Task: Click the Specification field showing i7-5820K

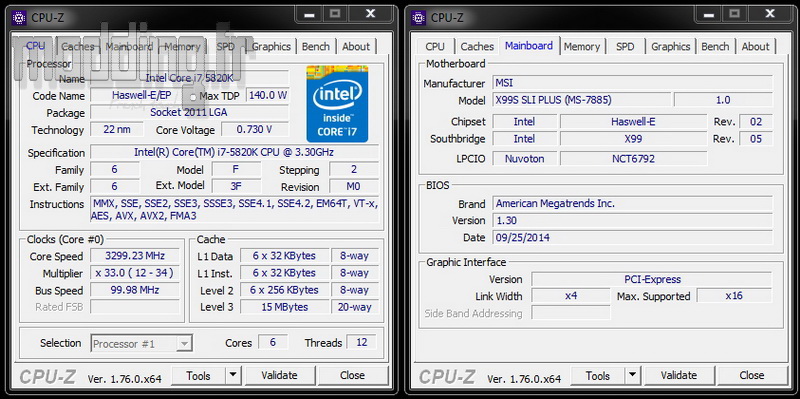Action: [x=235, y=153]
